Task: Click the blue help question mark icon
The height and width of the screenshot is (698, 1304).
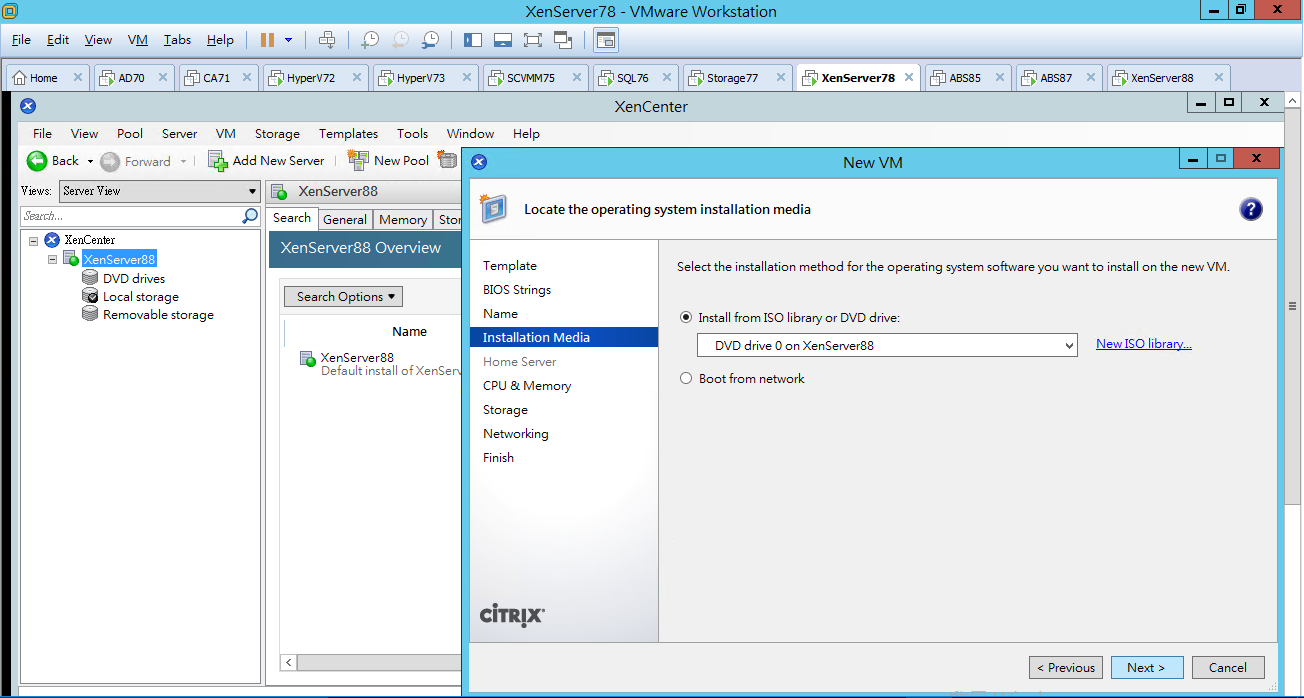Action: coord(1250,209)
